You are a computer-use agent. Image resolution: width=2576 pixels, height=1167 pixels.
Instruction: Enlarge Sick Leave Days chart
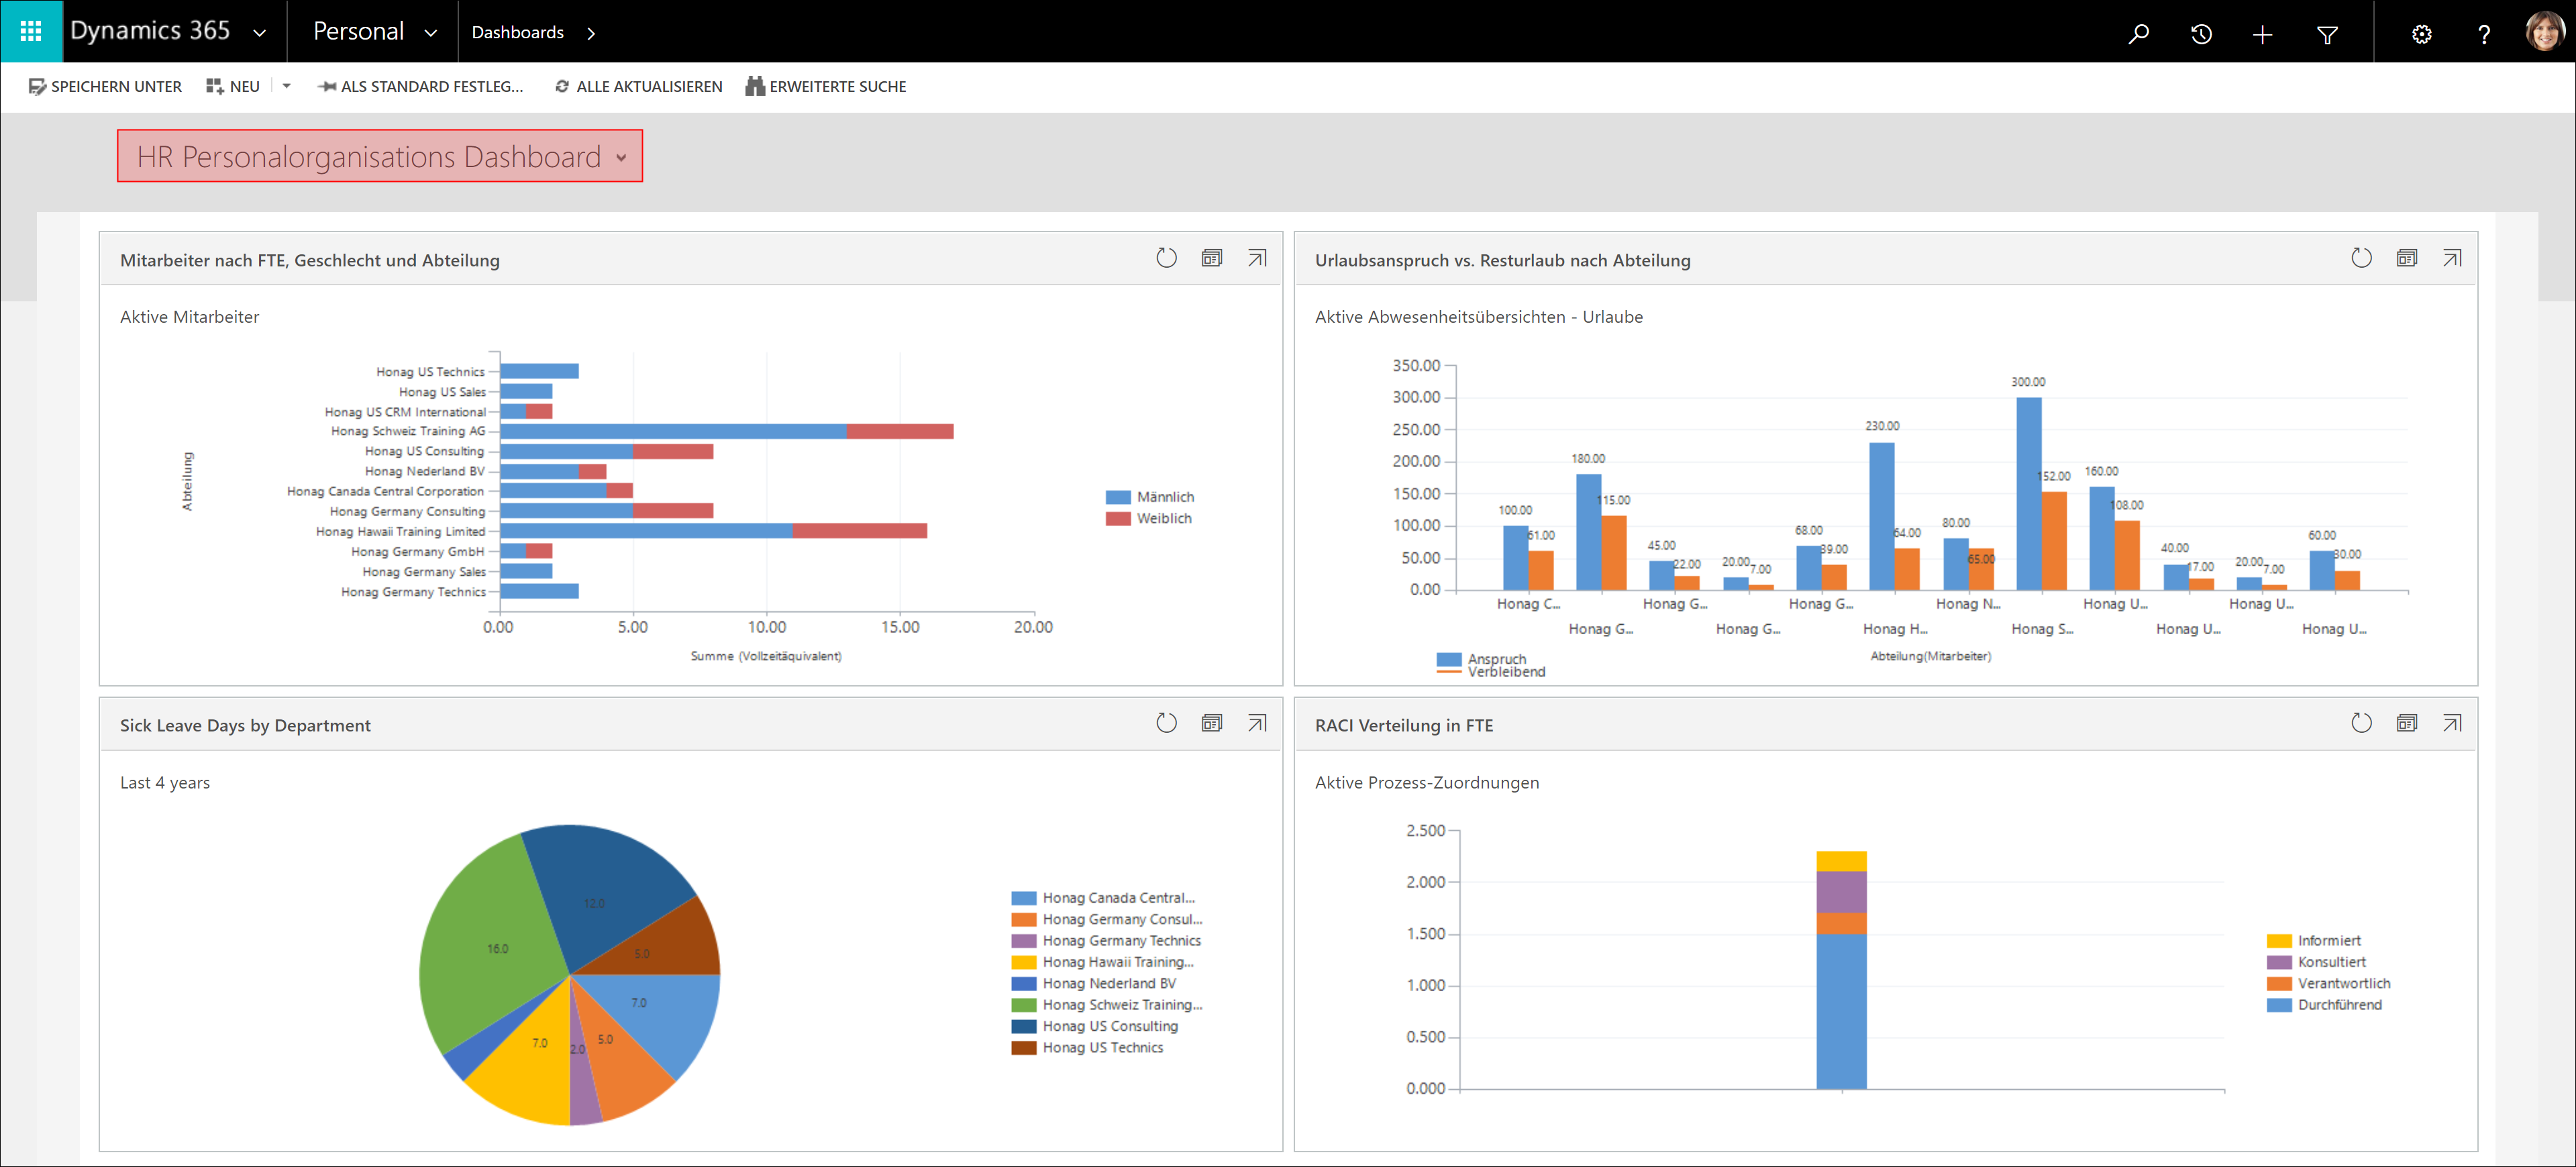tap(1257, 723)
